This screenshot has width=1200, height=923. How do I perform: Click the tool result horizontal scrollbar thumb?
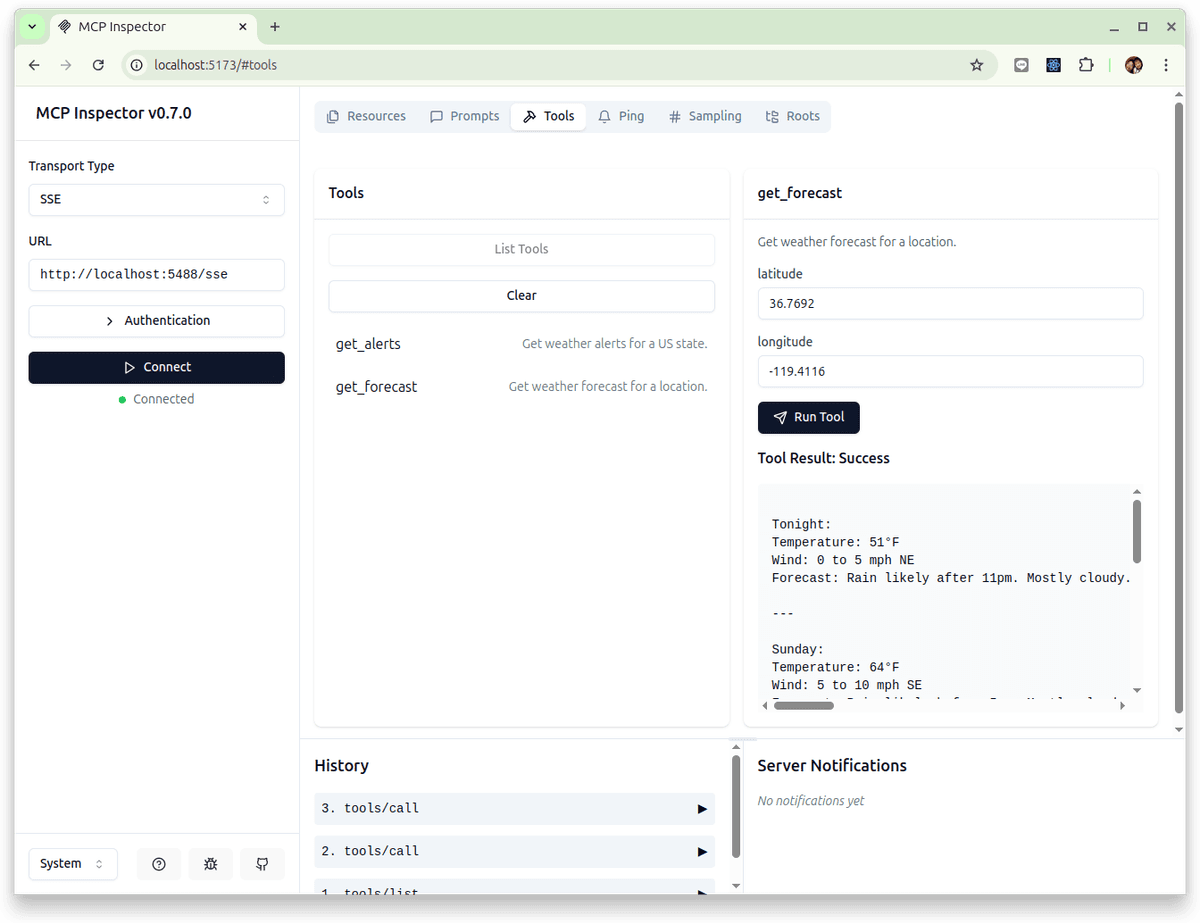pos(804,705)
